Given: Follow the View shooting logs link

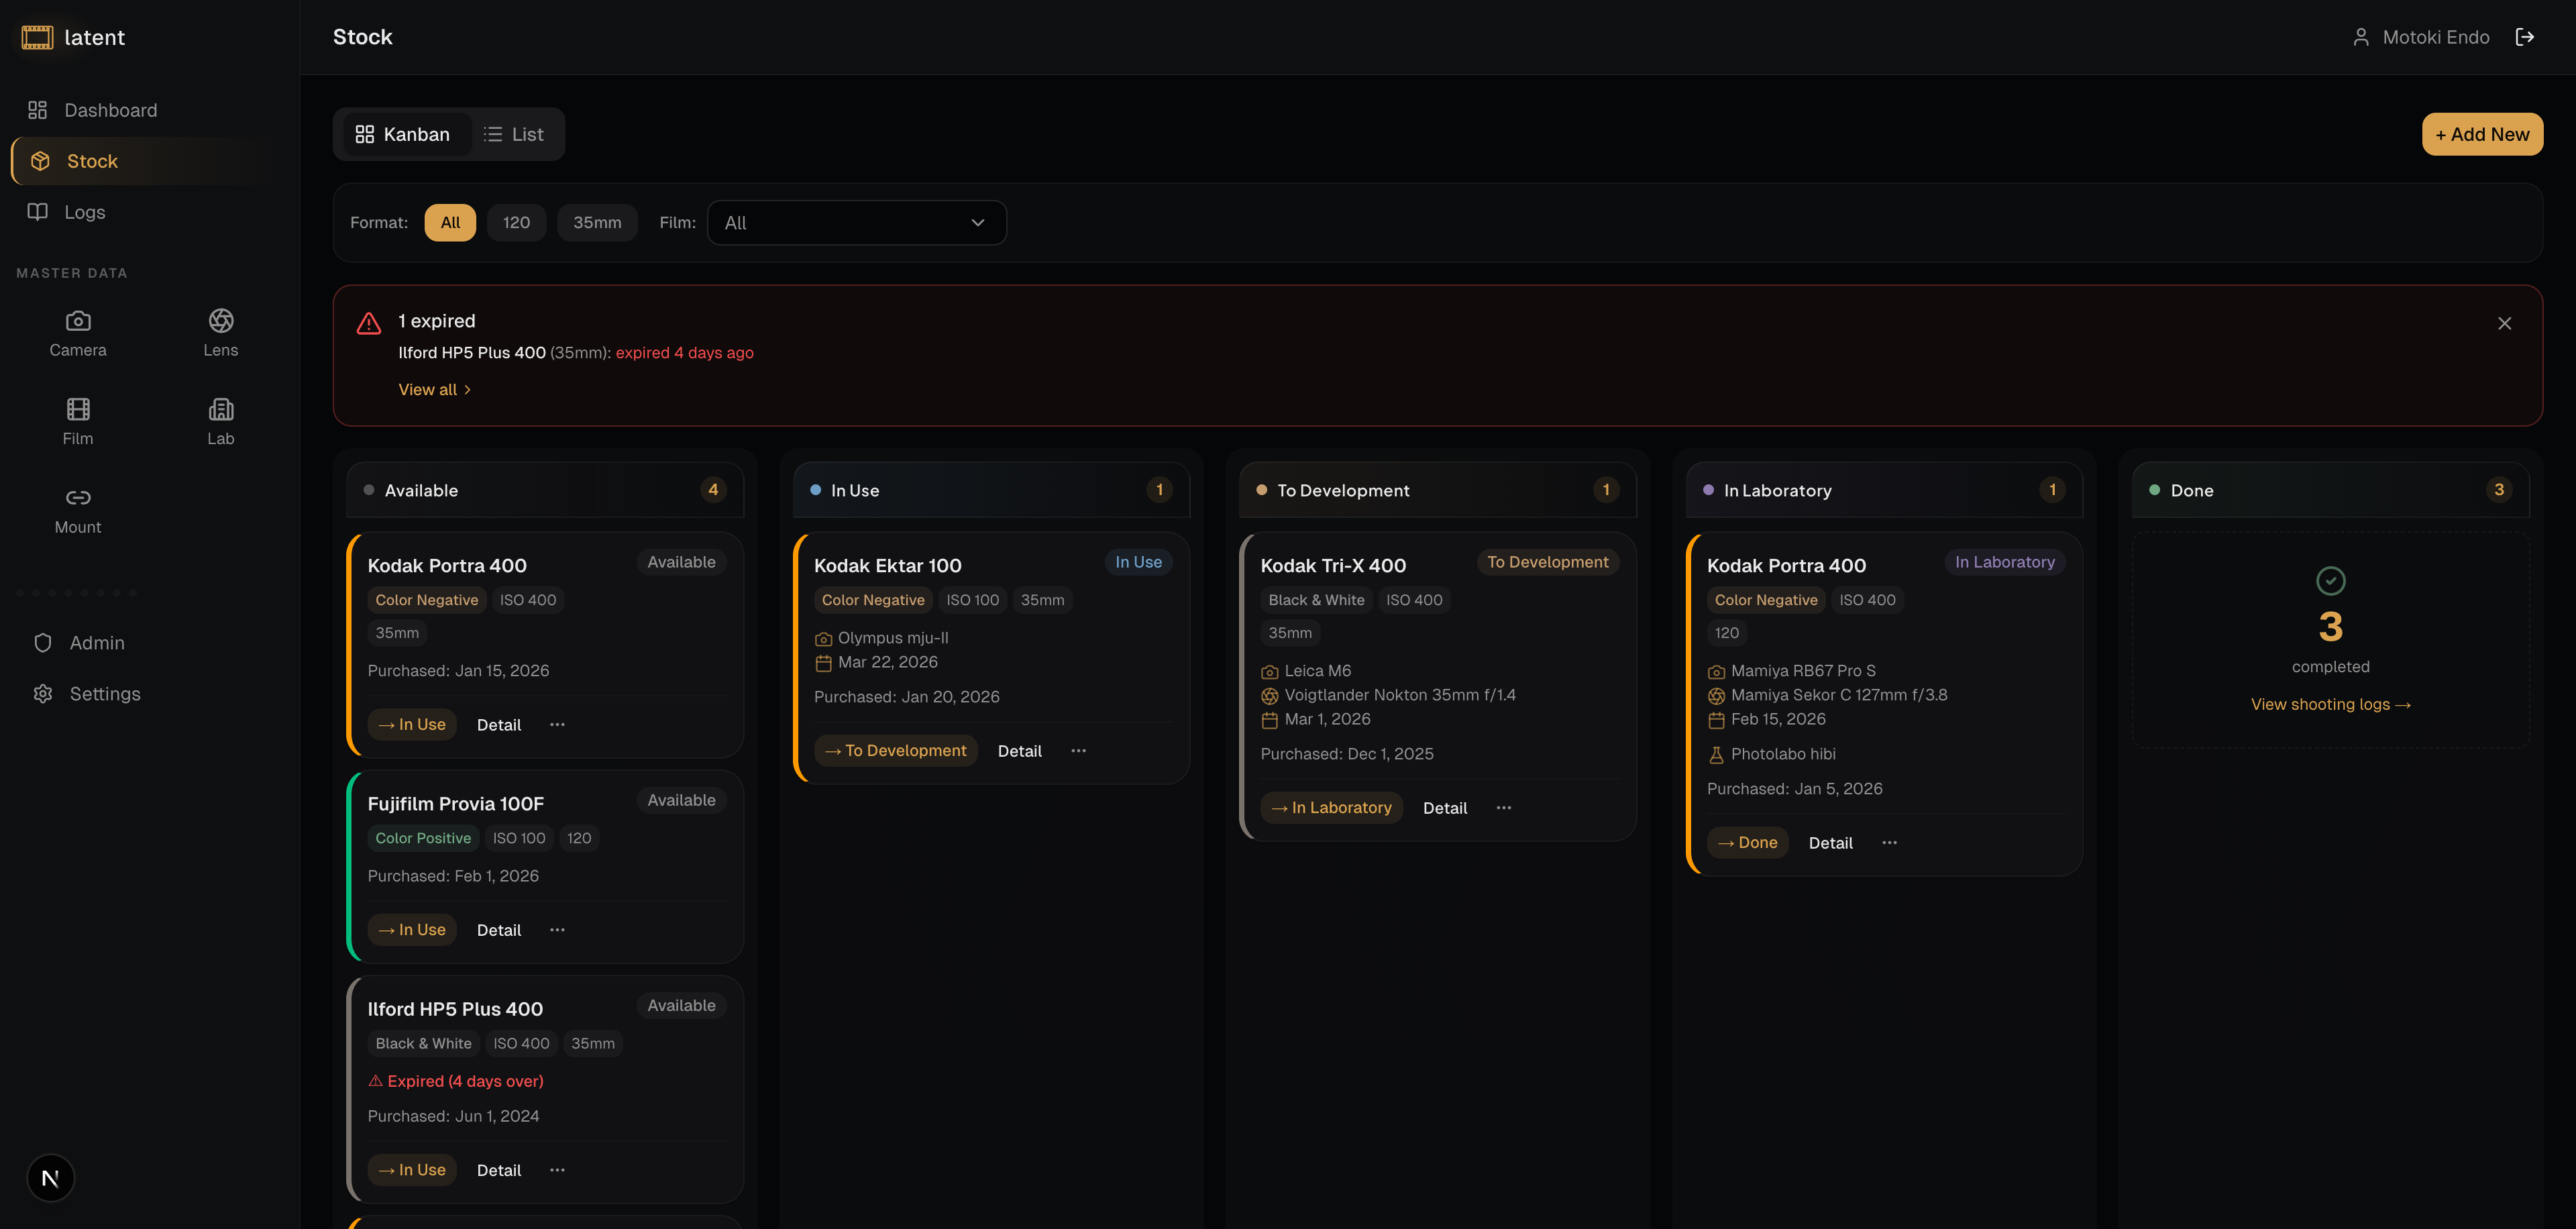Looking at the screenshot, I should coord(2329,704).
